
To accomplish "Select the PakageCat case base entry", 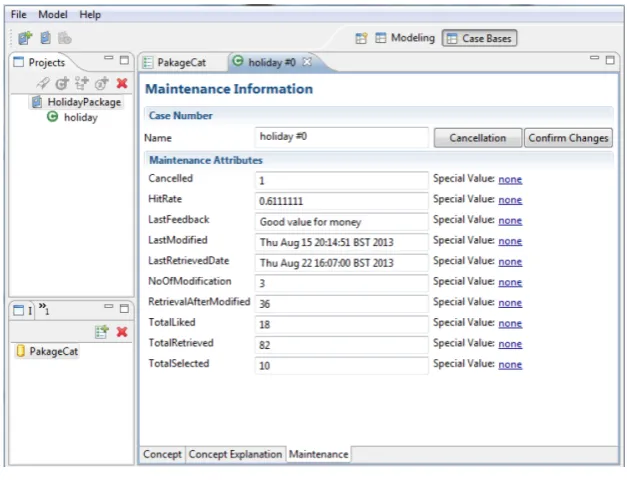I will point(47,351).
